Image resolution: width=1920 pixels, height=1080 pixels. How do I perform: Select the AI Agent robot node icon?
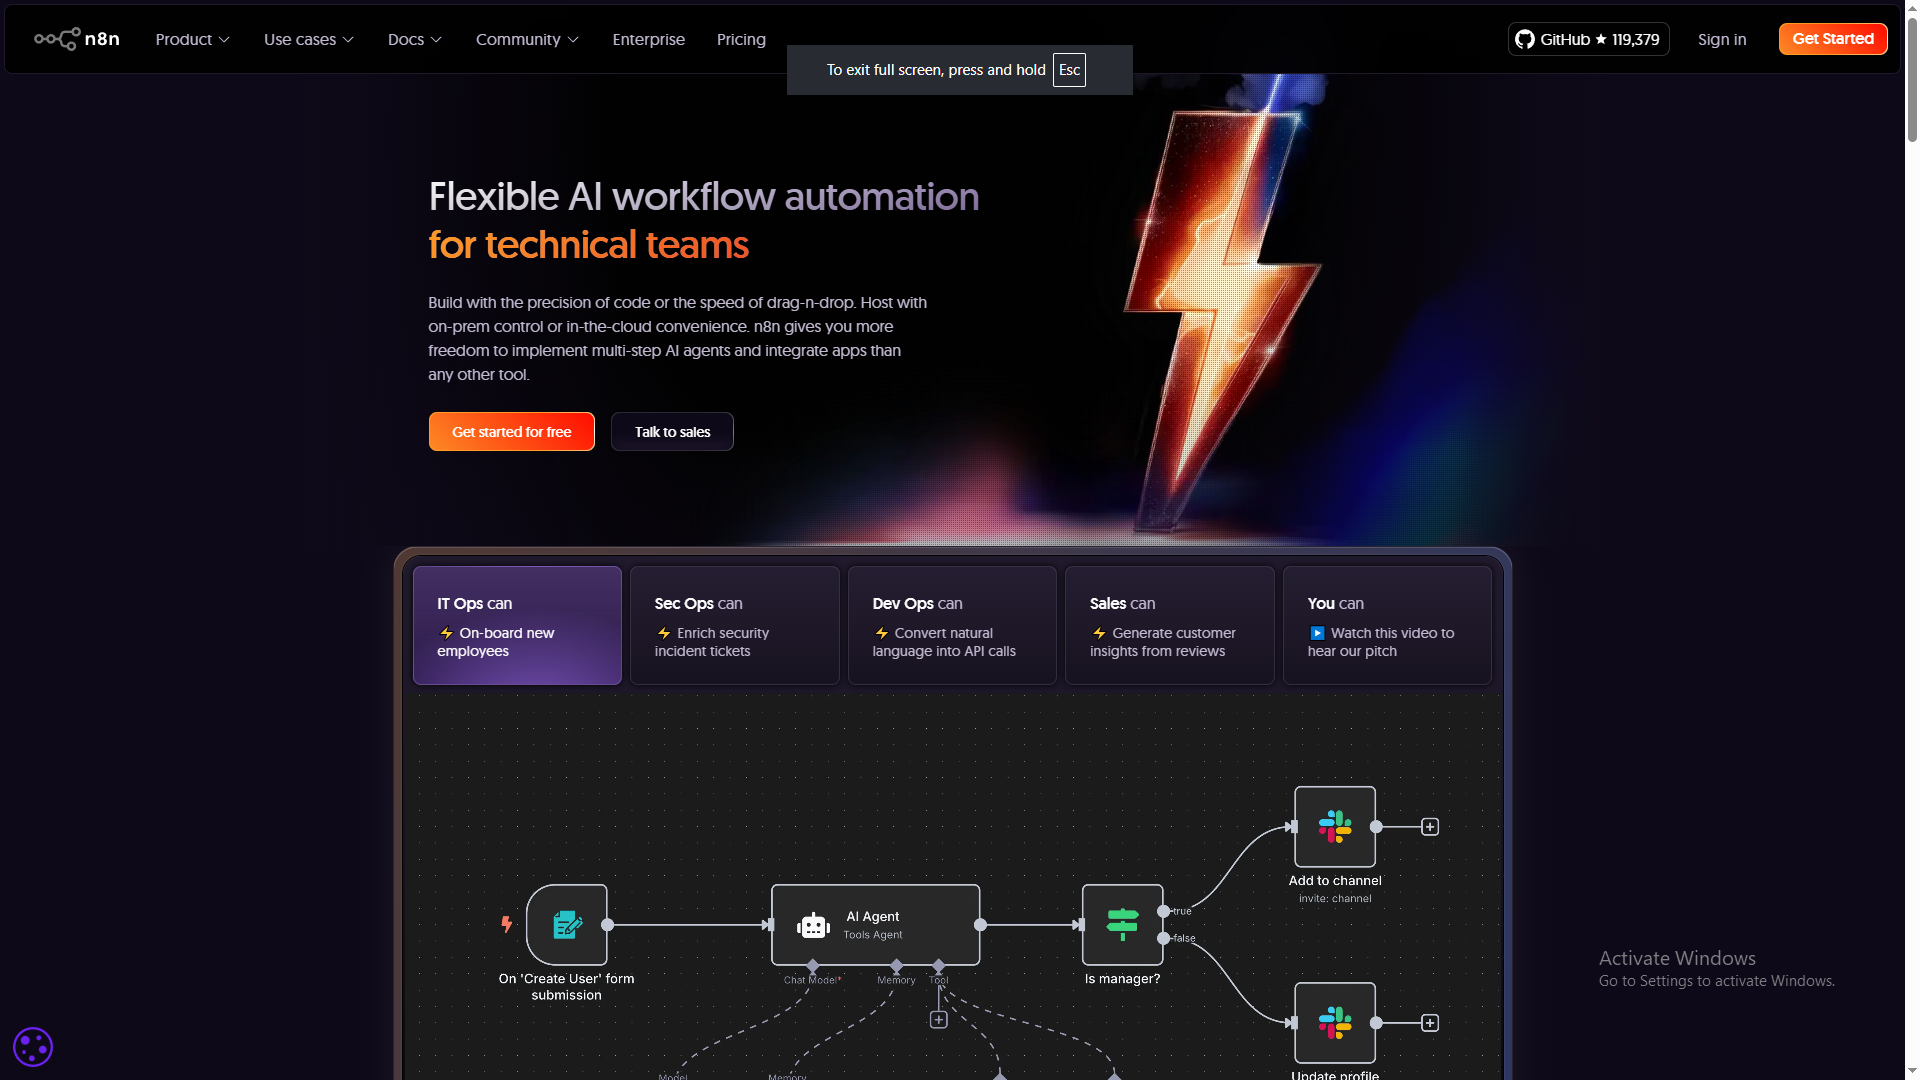coord(814,925)
